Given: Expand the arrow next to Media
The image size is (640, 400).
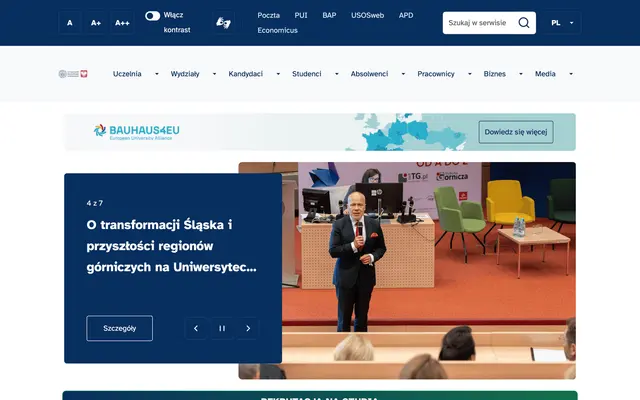Looking at the screenshot, I should point(571,74).
